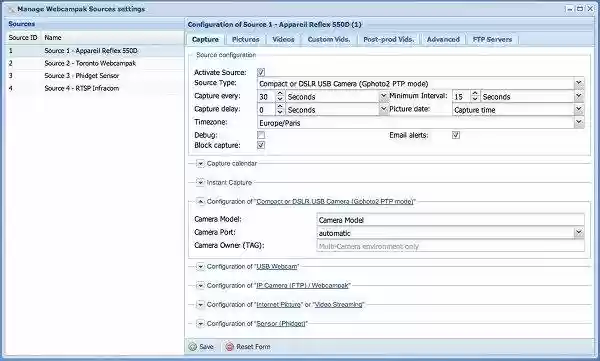The width and height of the screenshot is (600, 361).
Task: Increase the Capture every value with stepper
Action: (280, 94)
